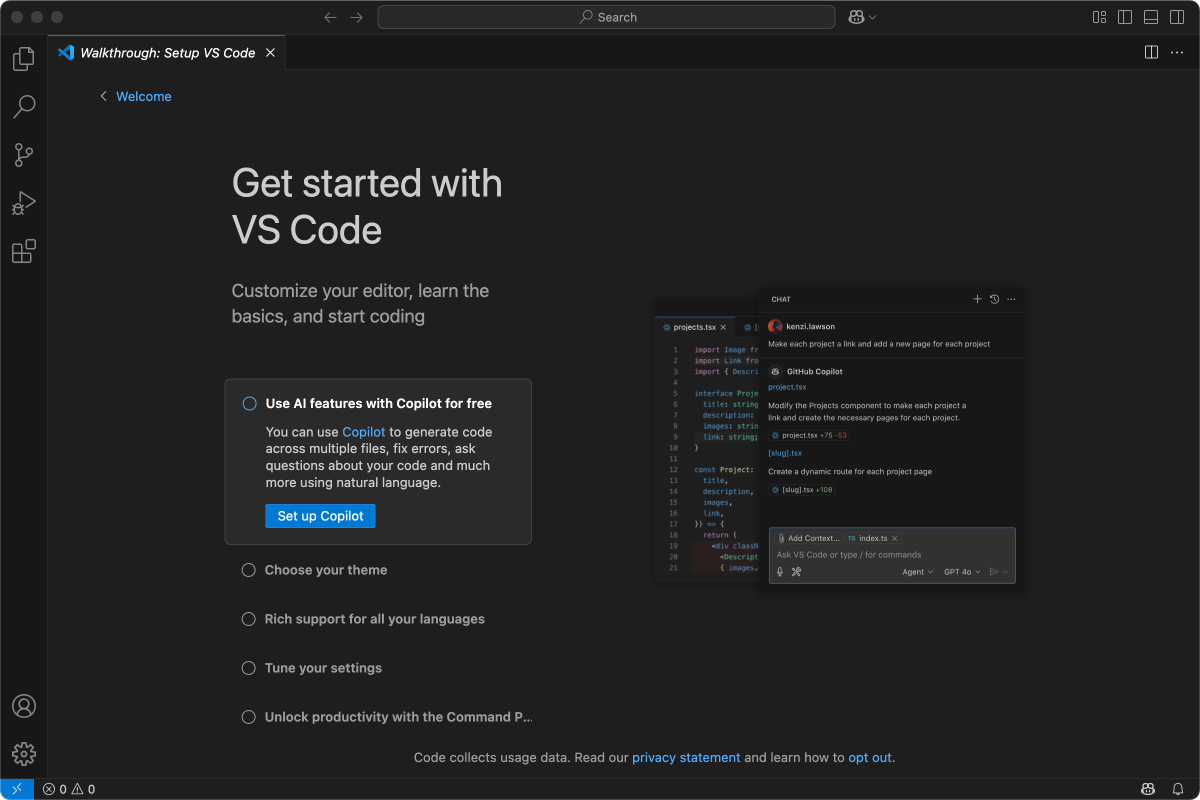1200x800 pixels.
Task: Open the Manage gear menu
Action: [23, 754]
